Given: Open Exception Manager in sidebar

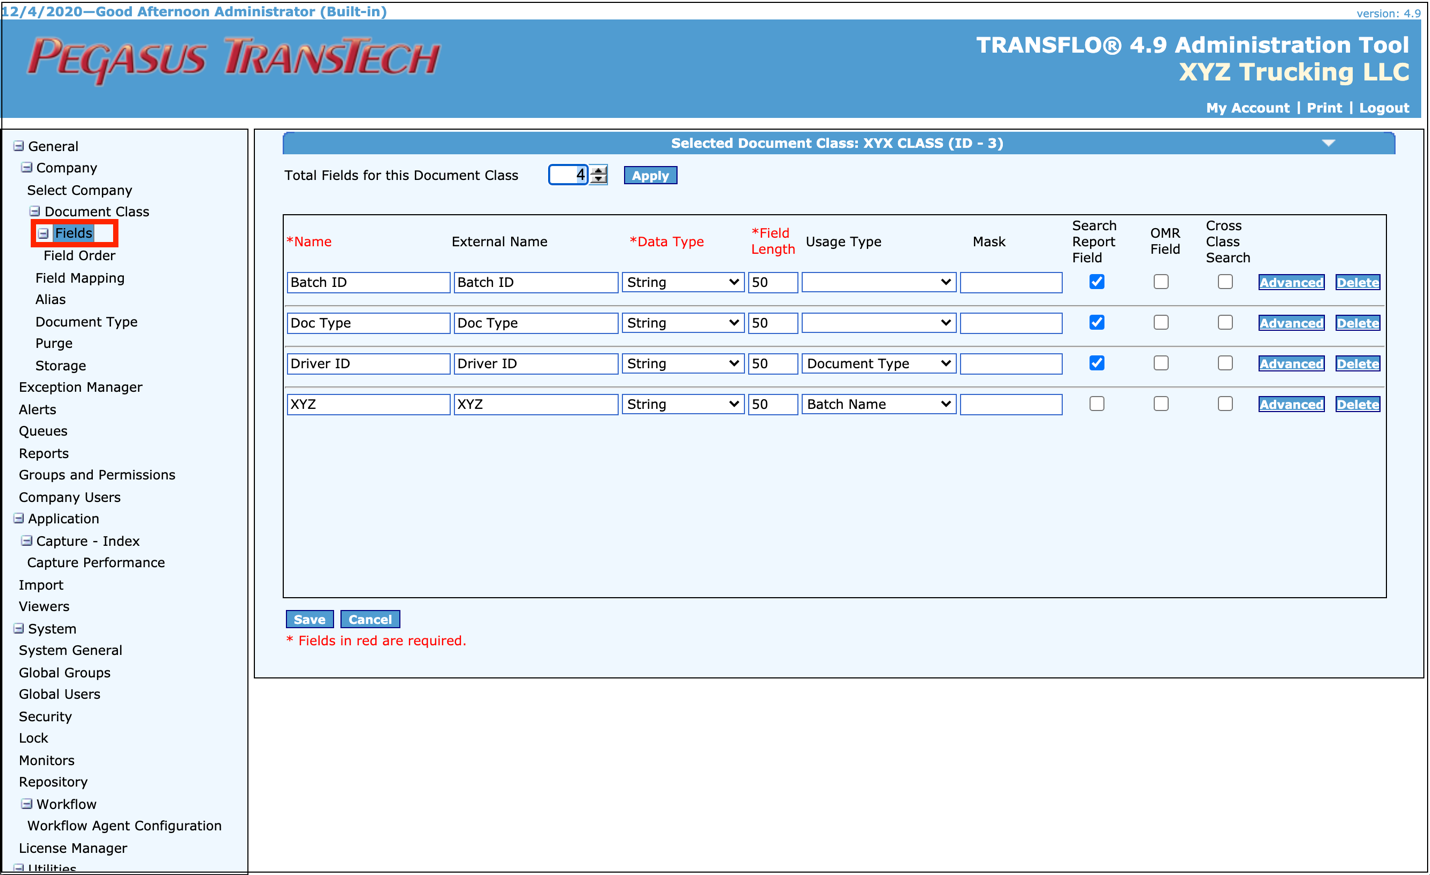Looking at the screenshot, I should coord(81,387).
